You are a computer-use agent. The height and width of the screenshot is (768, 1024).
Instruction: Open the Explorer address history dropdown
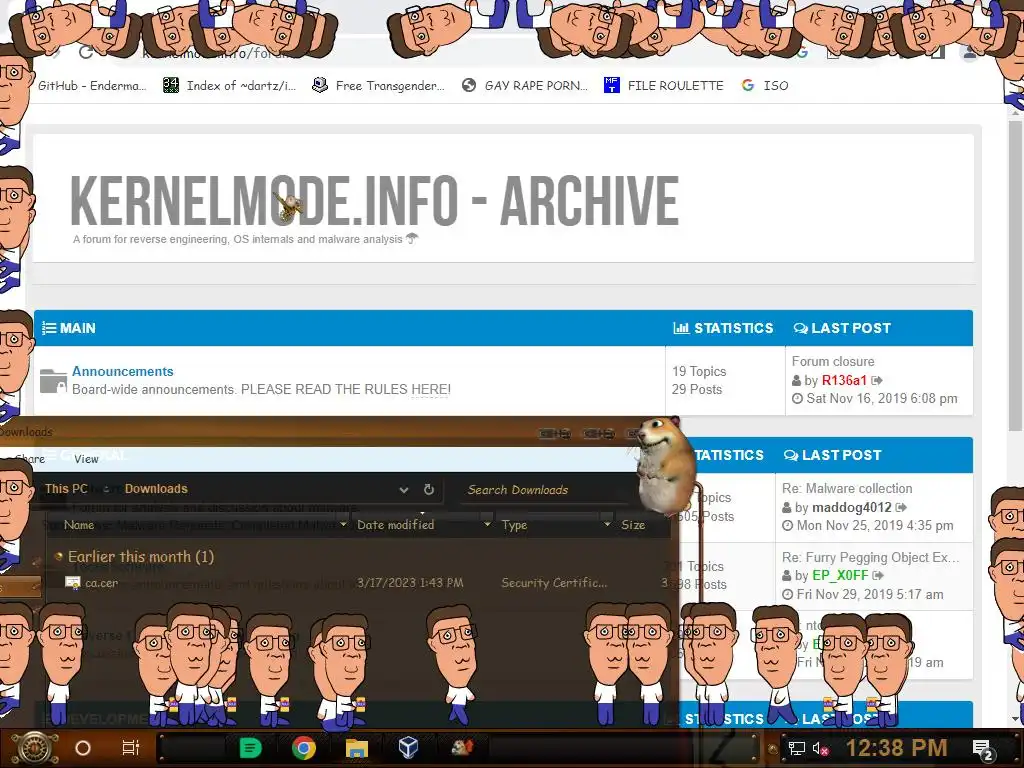point(404,490)
